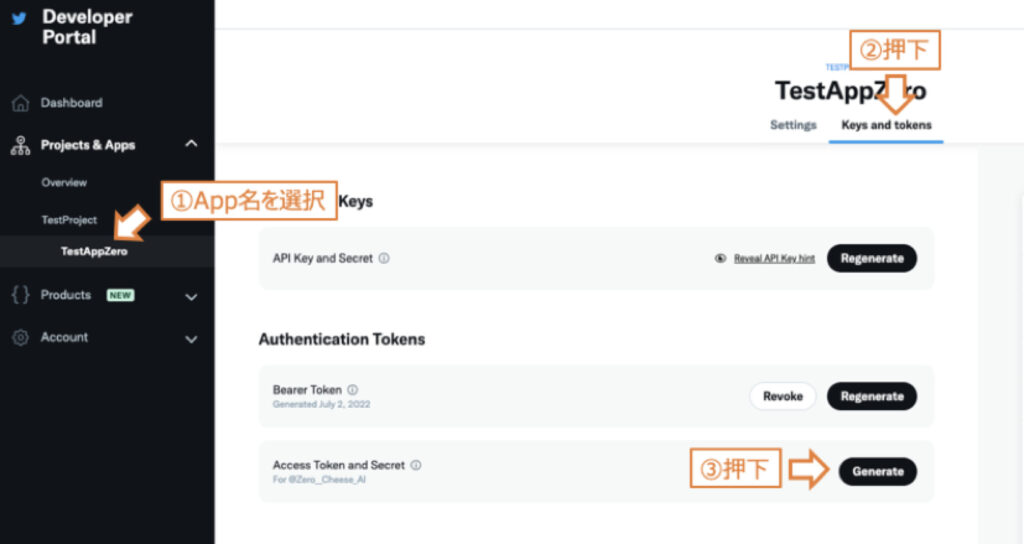Image resolution: width=1024 pixels, height=544 pixels.
Task: Select the TestAppZero app in sidebar
Action: 94,251
